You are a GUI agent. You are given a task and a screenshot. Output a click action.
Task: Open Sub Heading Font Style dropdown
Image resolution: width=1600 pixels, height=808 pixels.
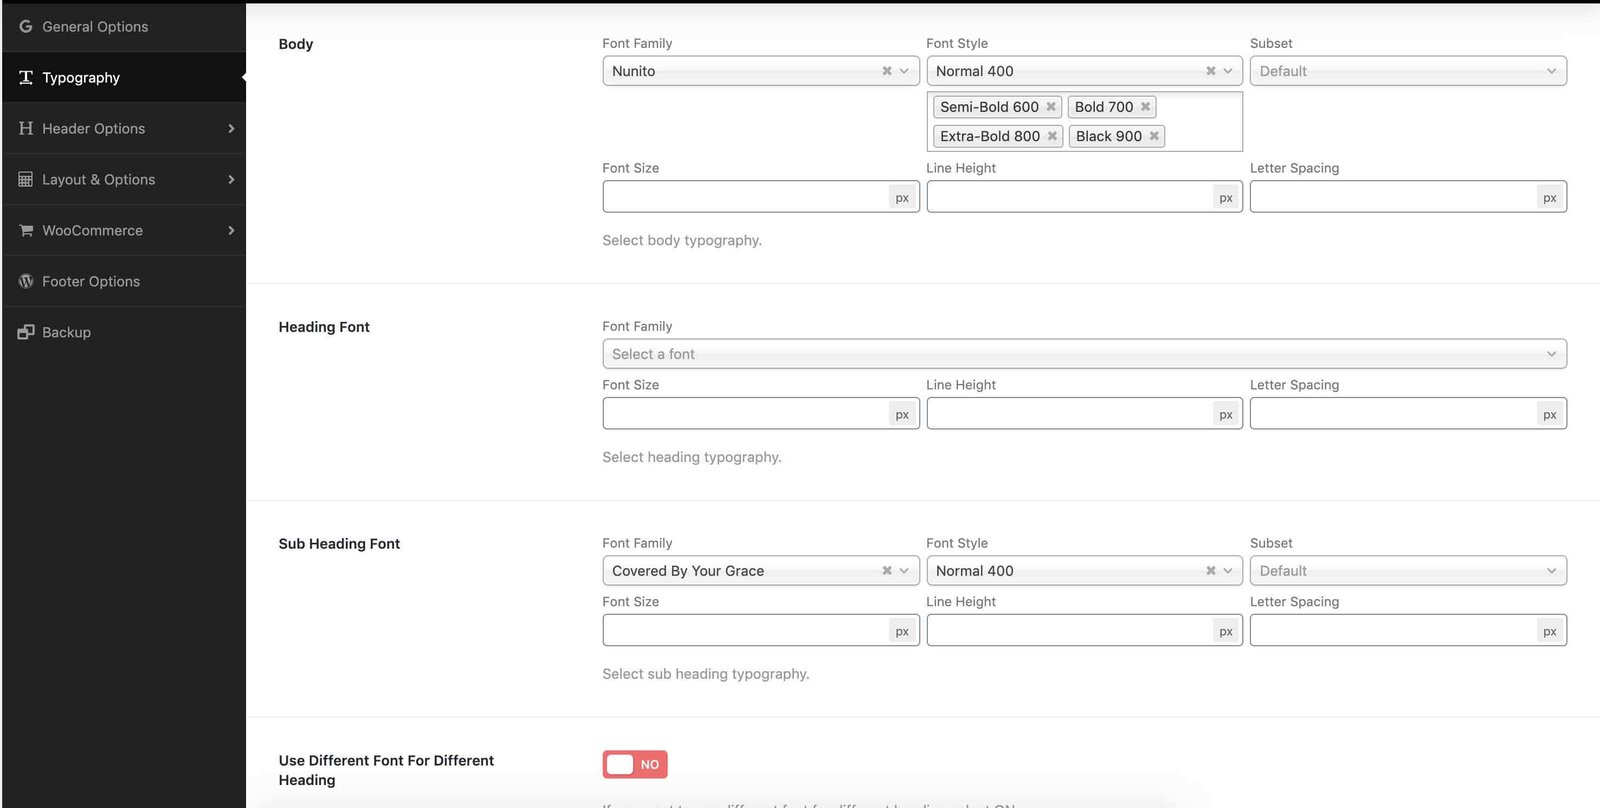1085,571
